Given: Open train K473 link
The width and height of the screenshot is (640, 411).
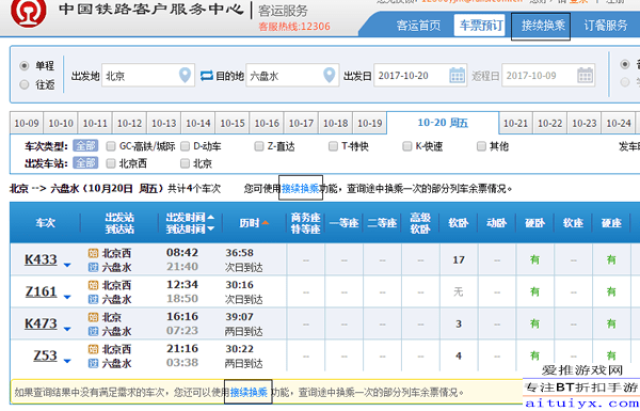Looking at the screenshot, I should 41,323.
